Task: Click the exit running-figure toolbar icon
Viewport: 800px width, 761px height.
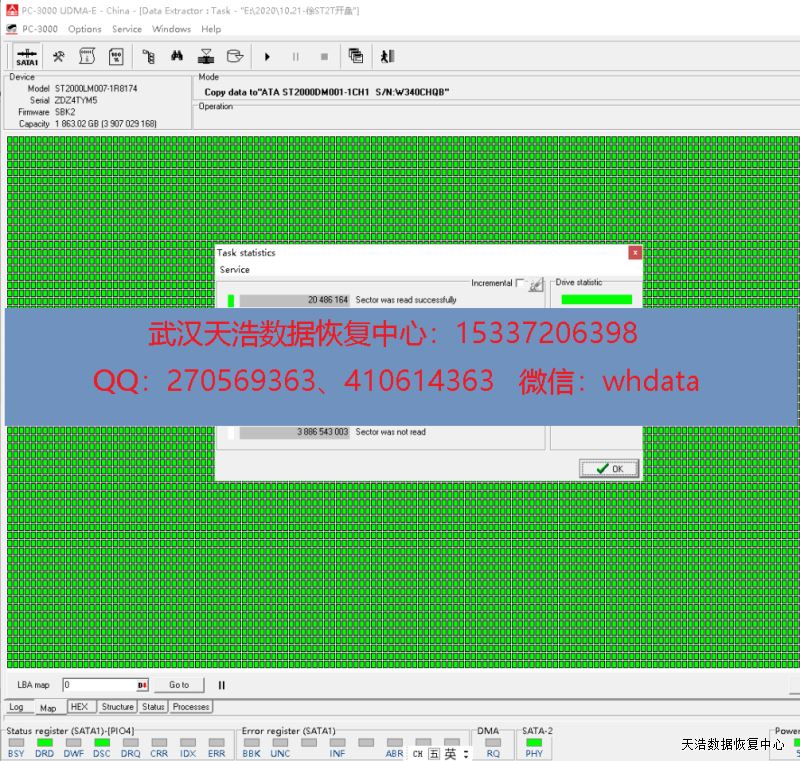Action: pos(388,57)
